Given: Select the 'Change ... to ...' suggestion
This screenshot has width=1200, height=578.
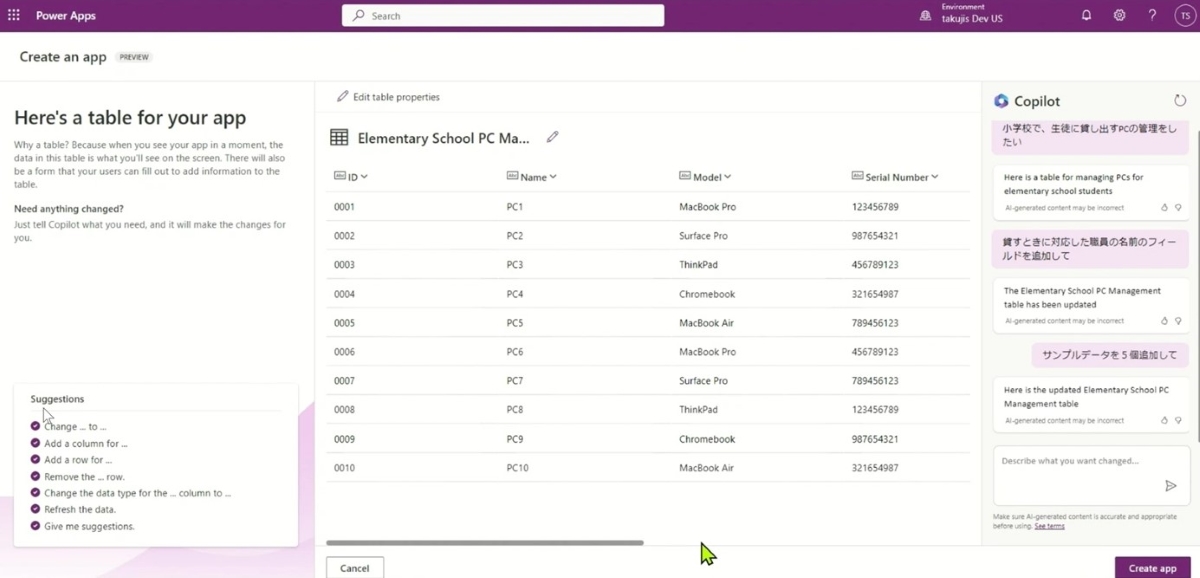Looking at the screenshot, I should (x=75, y=427).
